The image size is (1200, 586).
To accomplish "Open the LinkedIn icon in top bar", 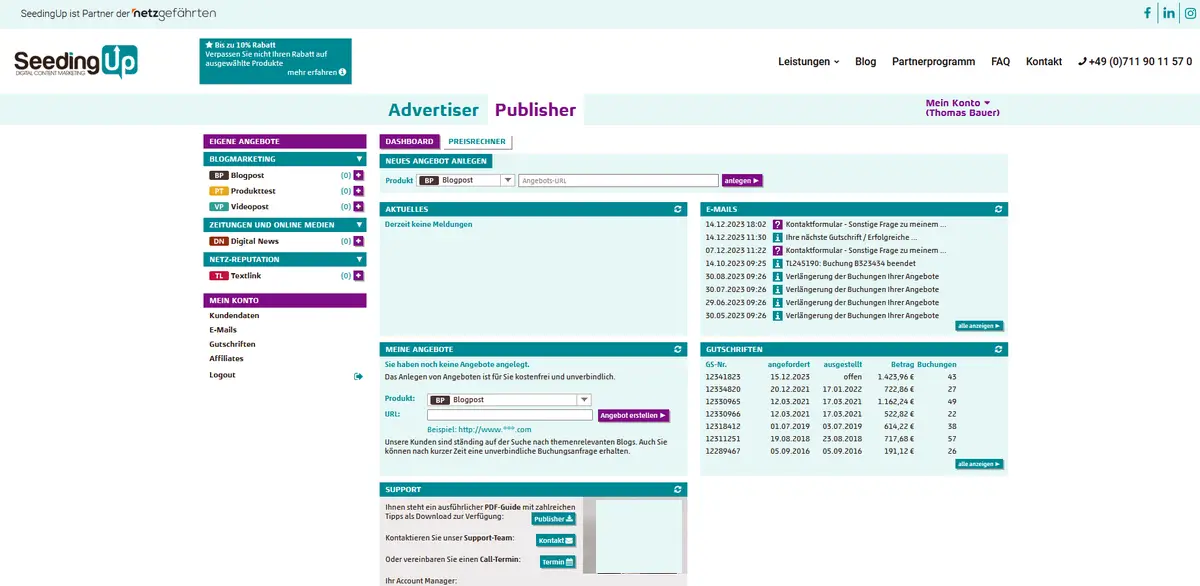I will point(1169,13).
